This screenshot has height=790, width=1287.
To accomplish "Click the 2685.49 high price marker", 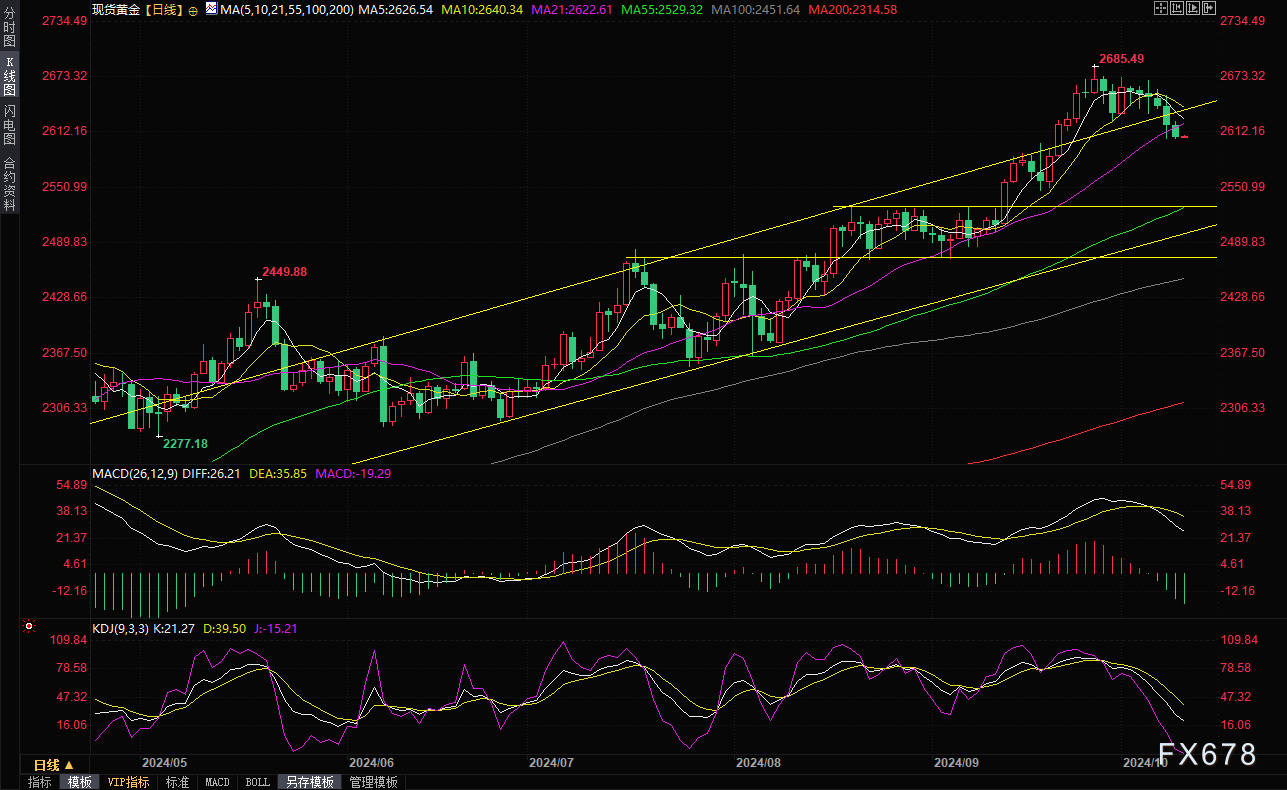I will click(x=1120, y=59).
